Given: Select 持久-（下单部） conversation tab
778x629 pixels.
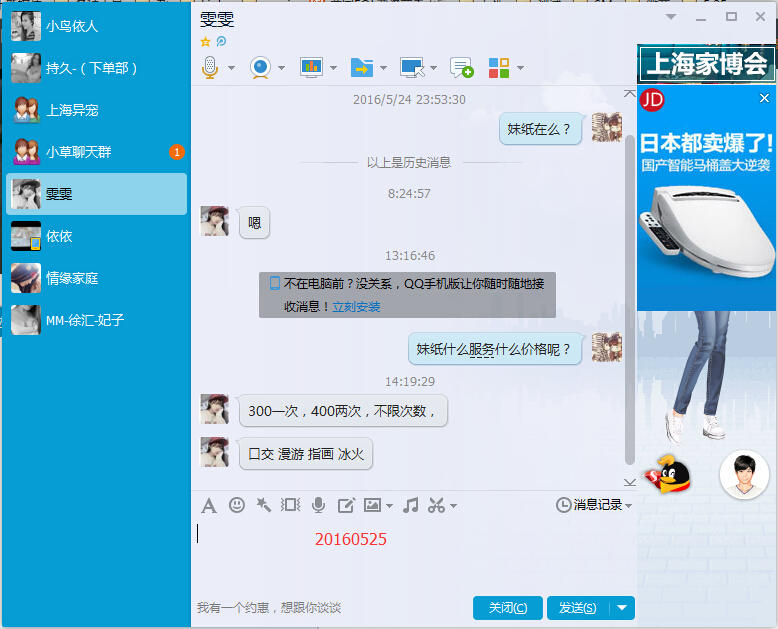Looking at the screenshot, I should 96,68.
